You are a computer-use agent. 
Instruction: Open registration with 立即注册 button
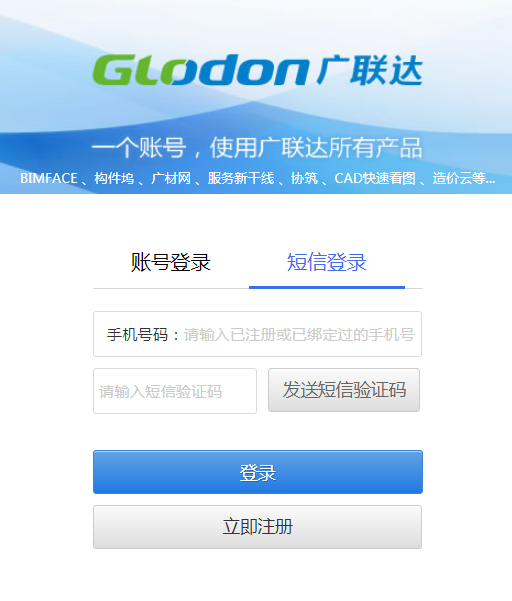pos(258,527)
